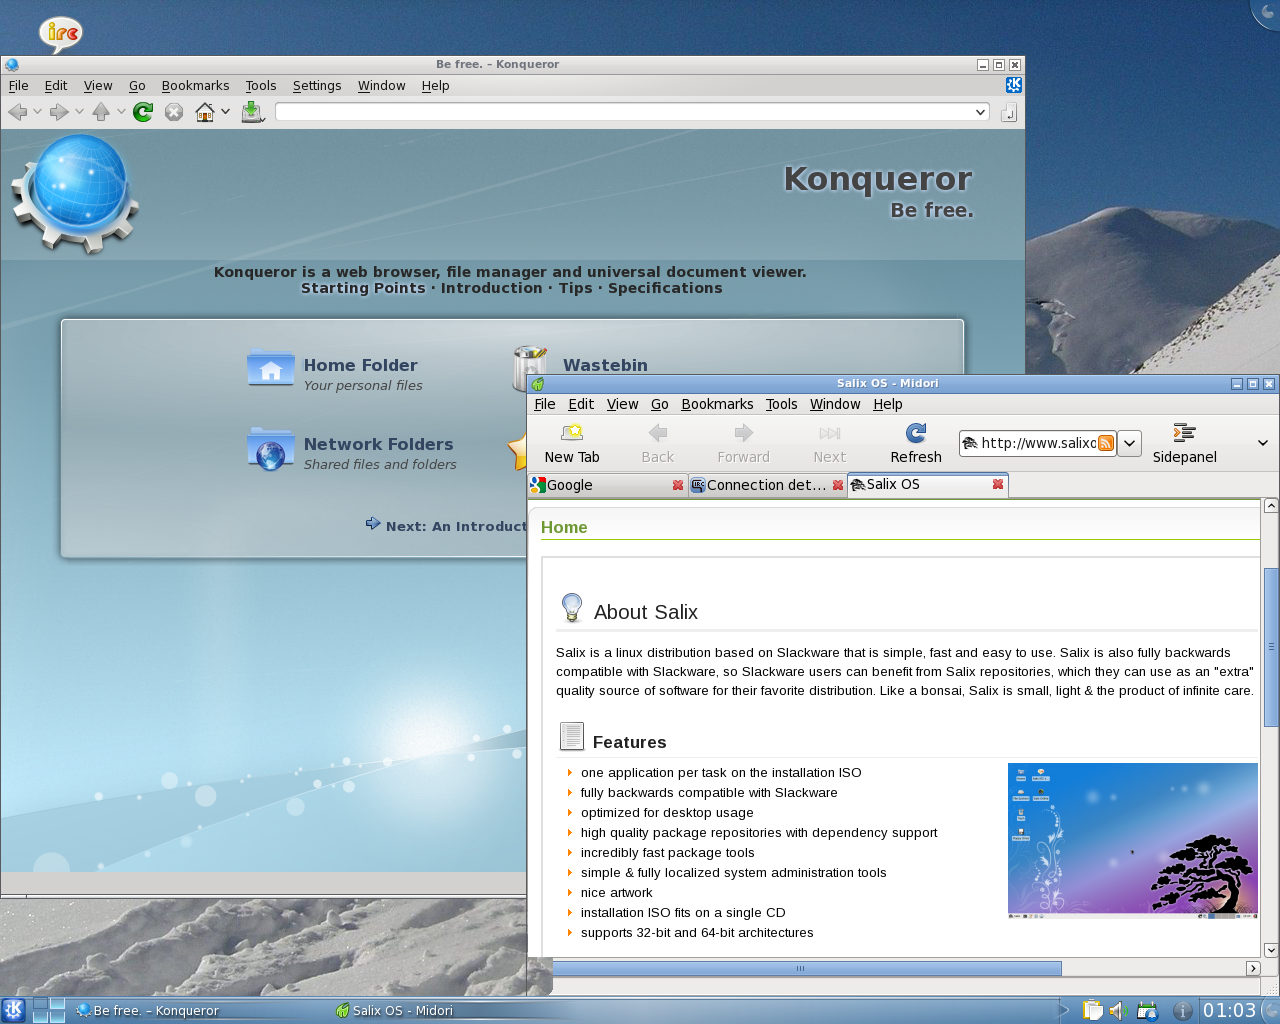
Task: Open the Wastebin trash can icon
Action: (529, 367)
